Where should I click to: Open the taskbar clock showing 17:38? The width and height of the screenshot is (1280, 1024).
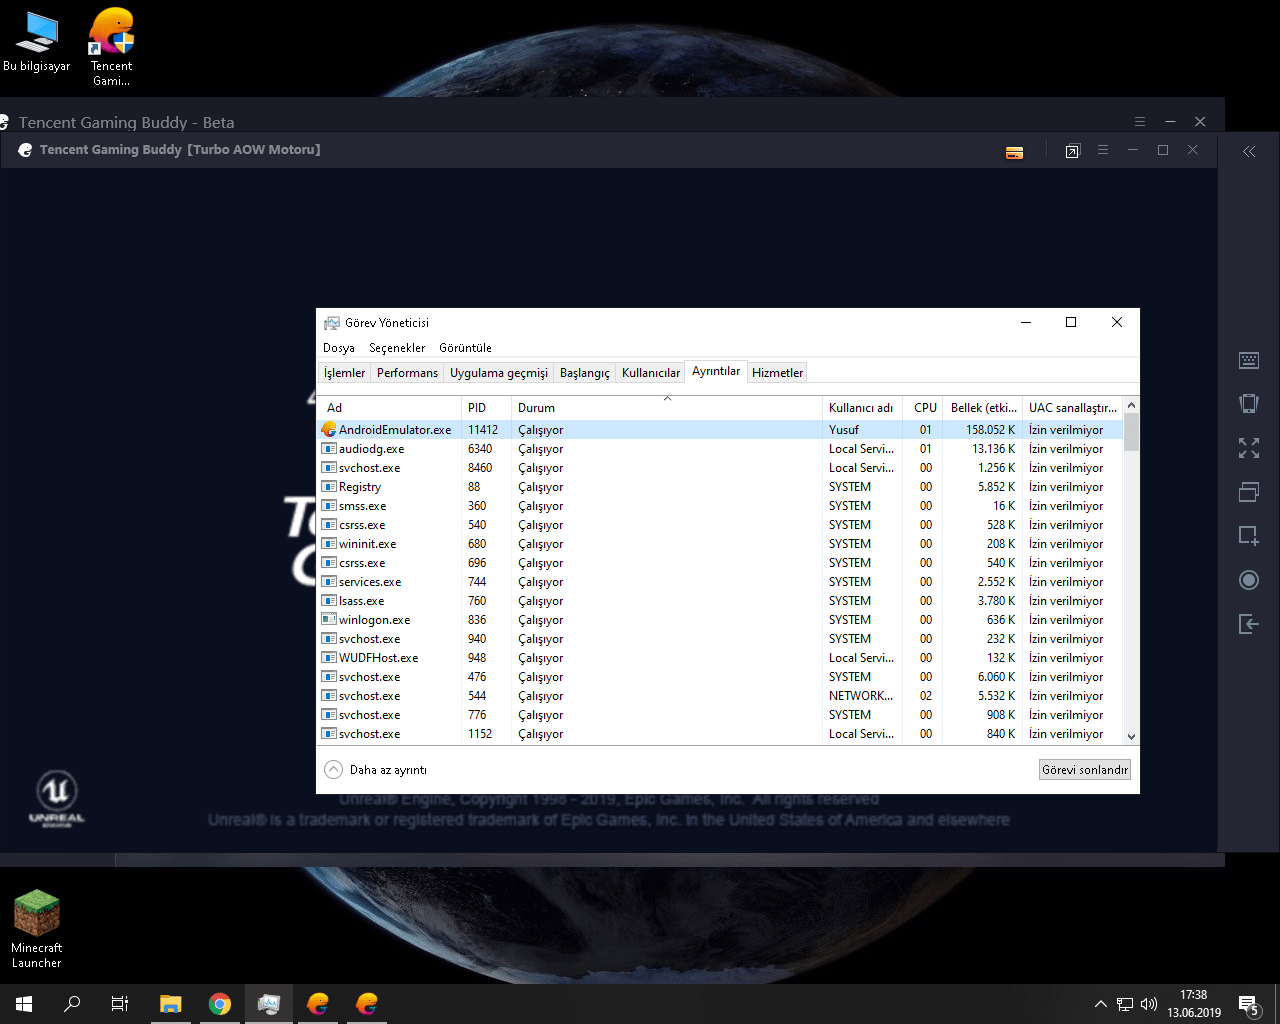1194,1004
